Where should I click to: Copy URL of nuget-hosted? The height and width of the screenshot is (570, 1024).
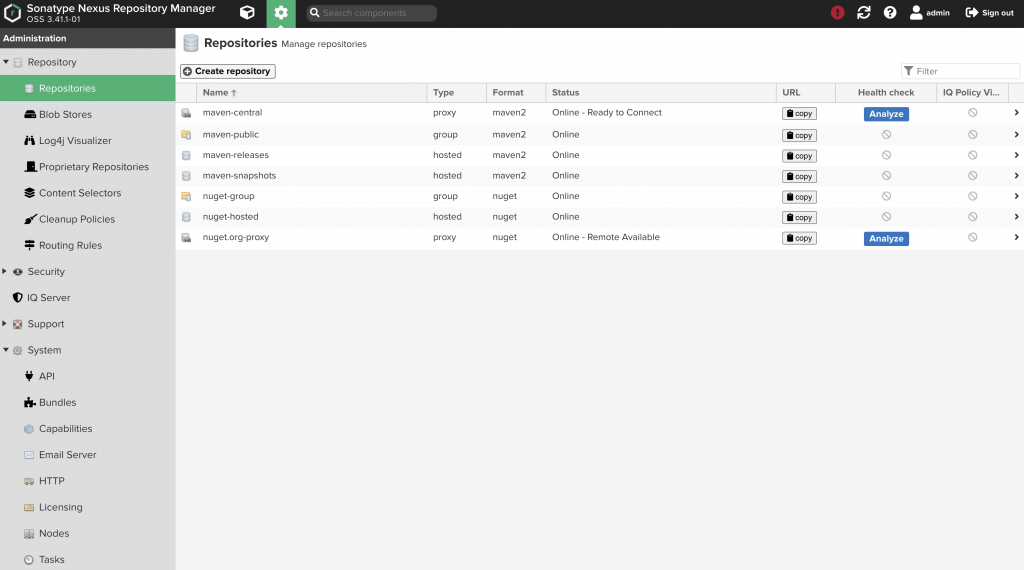point(799,218)
